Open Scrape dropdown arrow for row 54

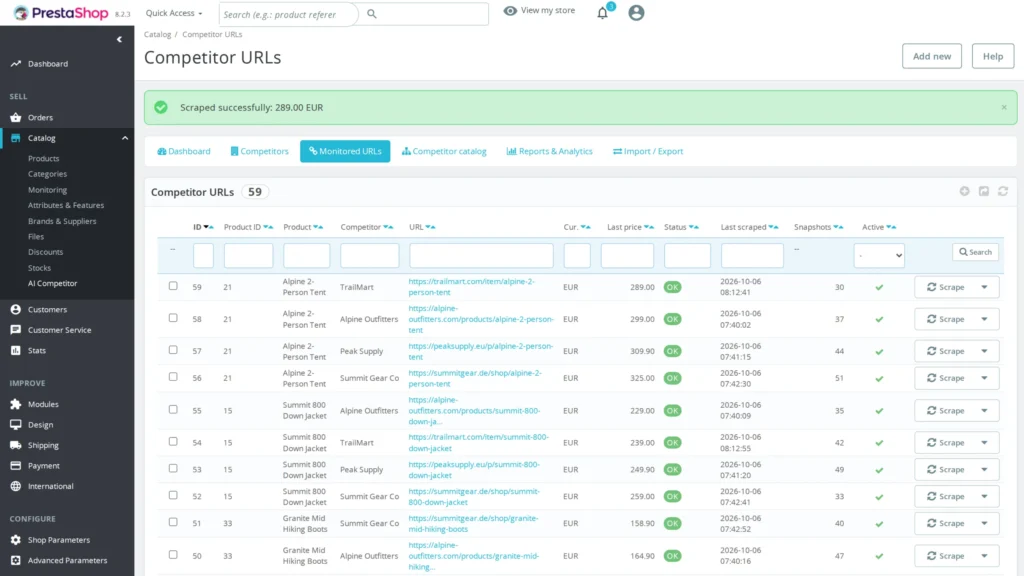point(984,443)
